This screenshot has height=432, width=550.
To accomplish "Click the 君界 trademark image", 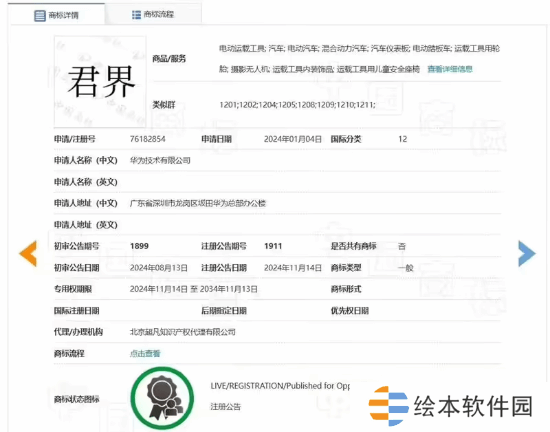I will [100, 81].
